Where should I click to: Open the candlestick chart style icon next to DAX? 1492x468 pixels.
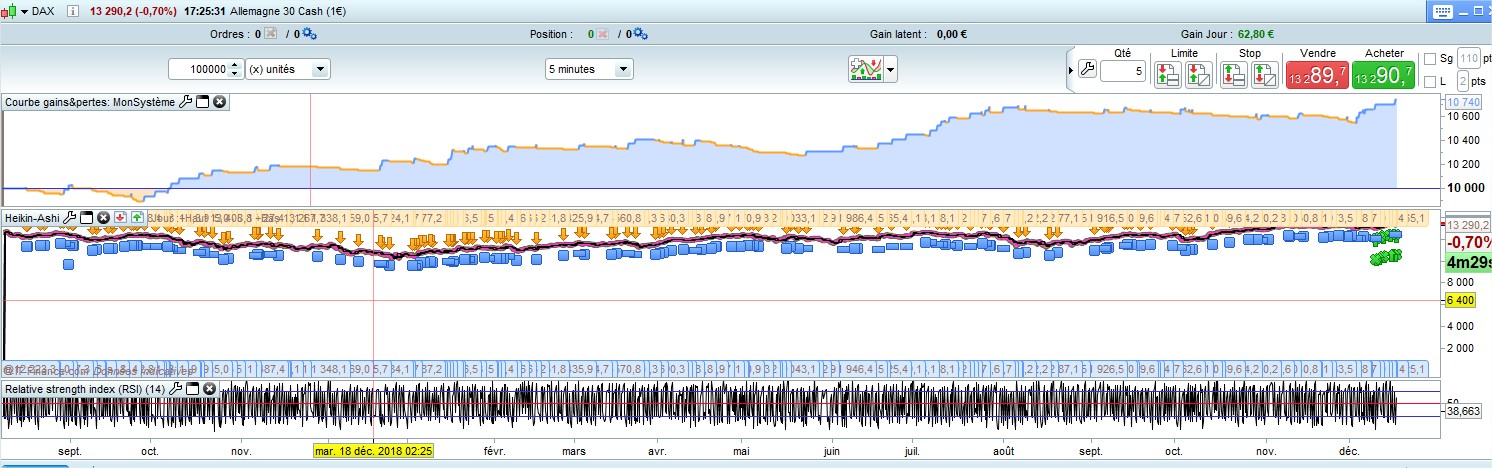coord(10,11)
